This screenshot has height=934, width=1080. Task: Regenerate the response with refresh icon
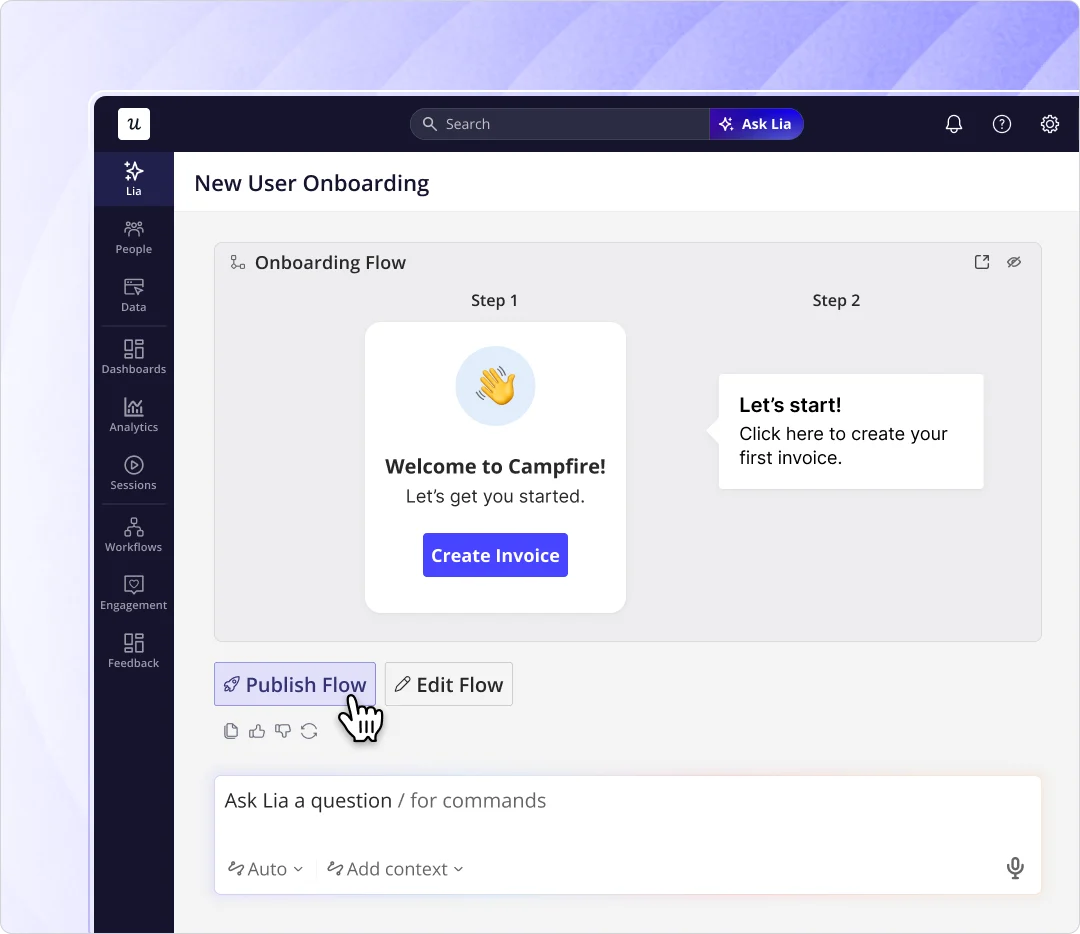[x=309, y=731]
